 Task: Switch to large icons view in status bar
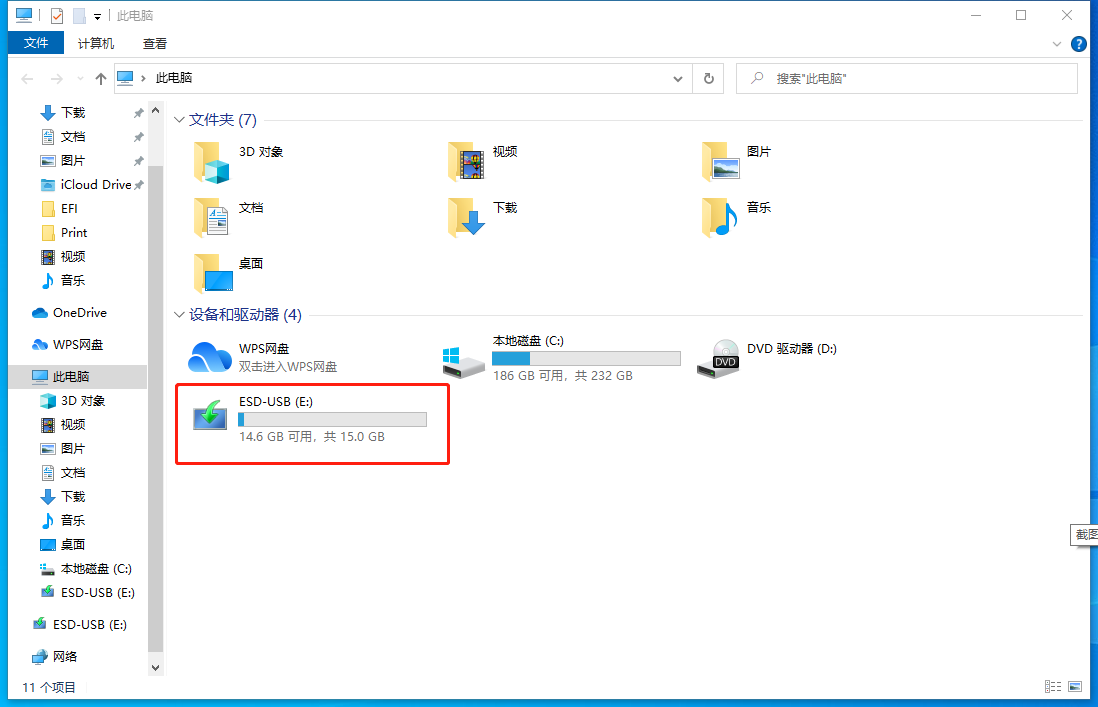1075,687
